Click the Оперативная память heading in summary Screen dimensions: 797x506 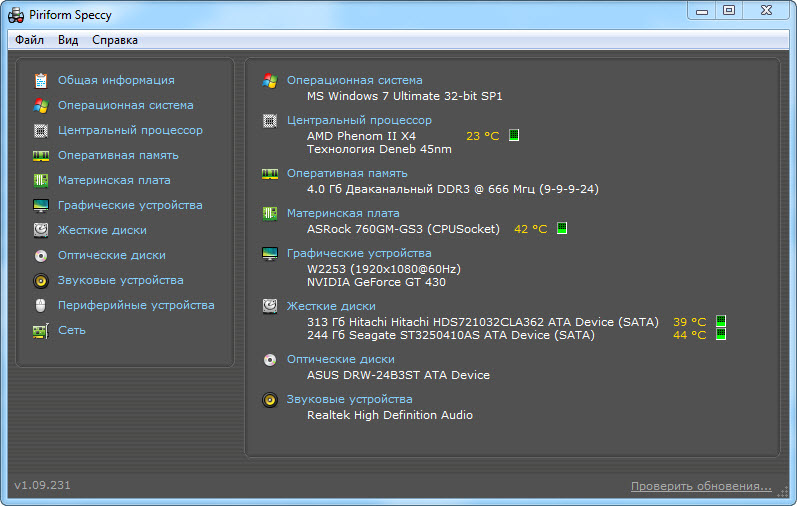pos(347,173)
